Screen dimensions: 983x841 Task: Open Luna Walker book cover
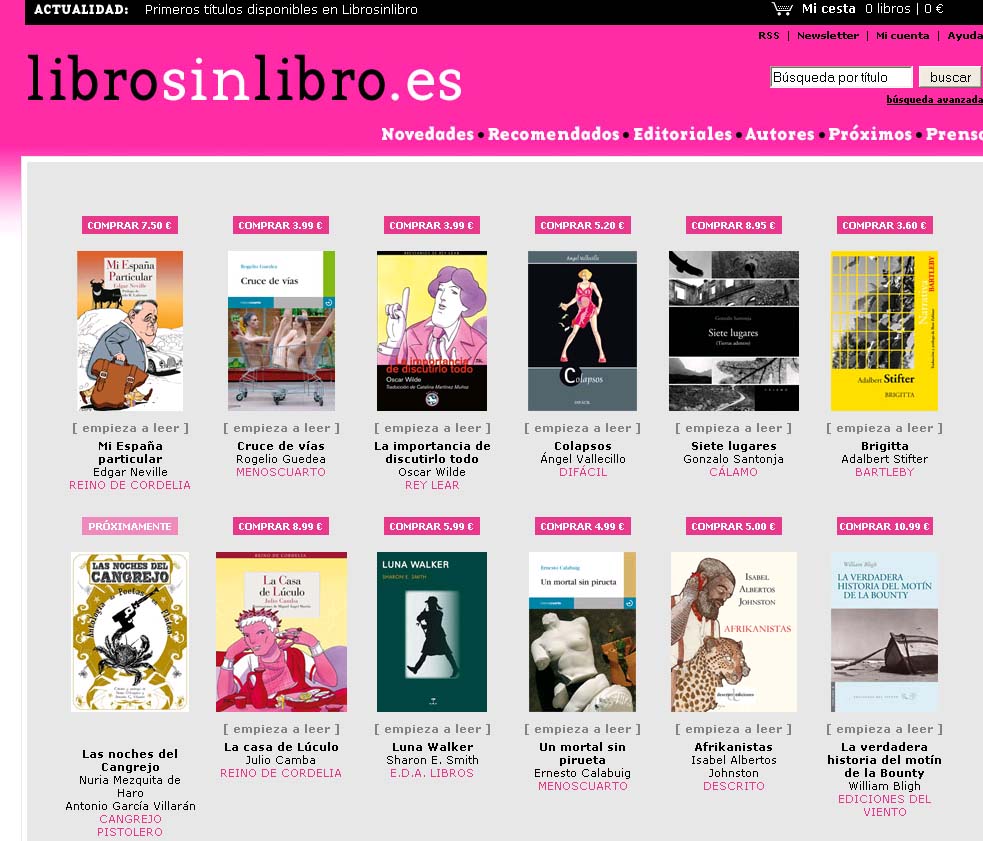[432, 632]
